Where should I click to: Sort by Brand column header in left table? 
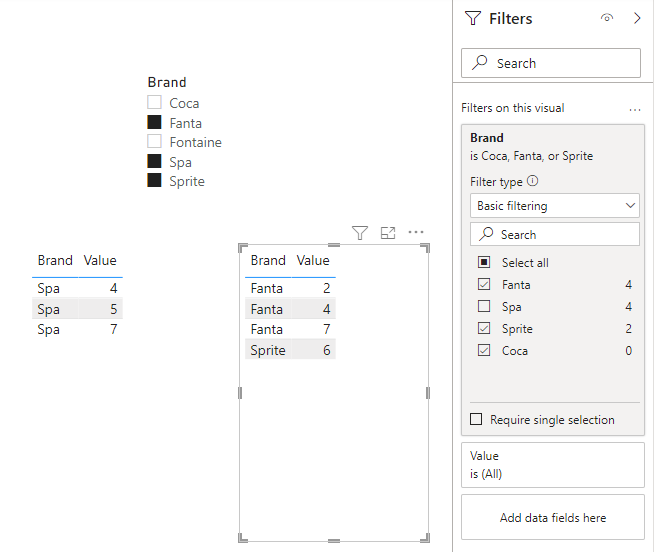coord(55,260)
